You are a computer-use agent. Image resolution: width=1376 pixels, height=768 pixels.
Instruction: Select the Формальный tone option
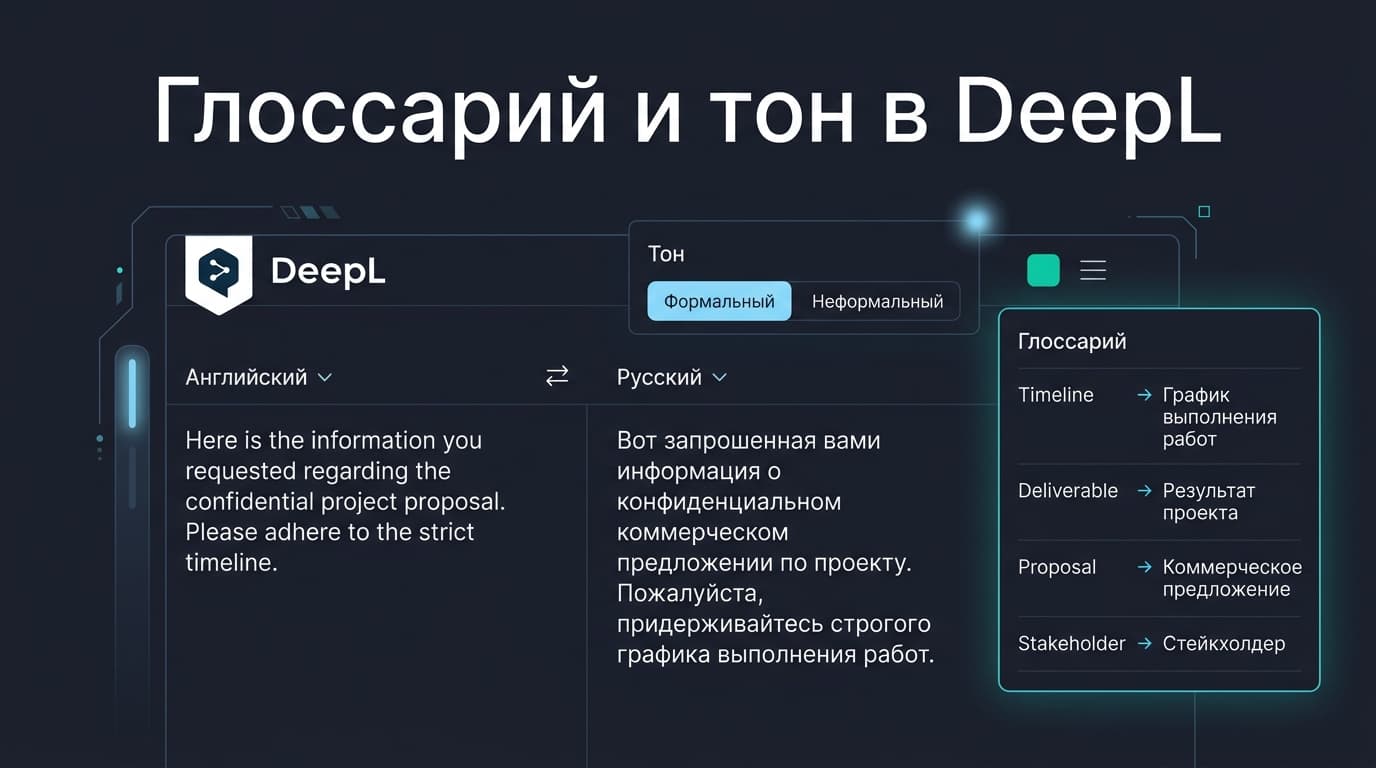(x=719, y=301)
